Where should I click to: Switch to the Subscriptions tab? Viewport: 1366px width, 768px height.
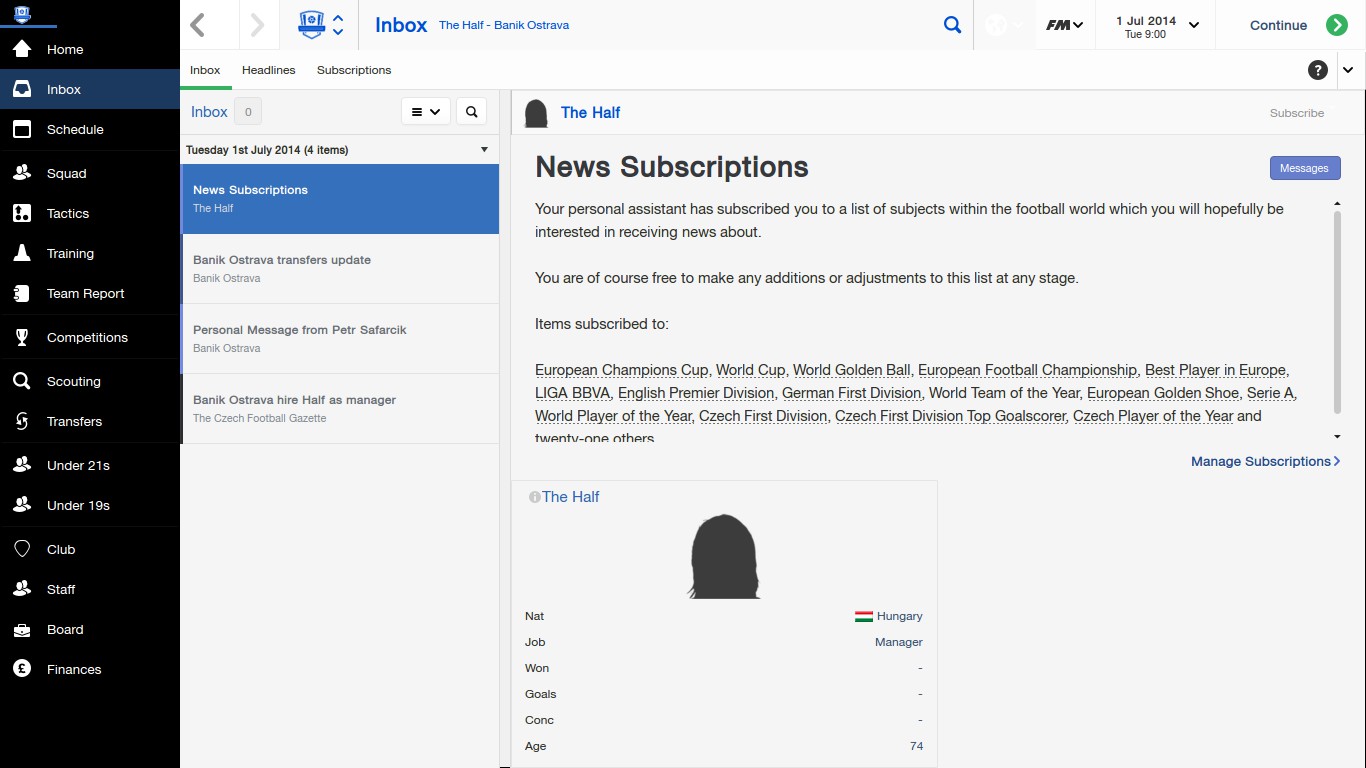click(354, 70)
